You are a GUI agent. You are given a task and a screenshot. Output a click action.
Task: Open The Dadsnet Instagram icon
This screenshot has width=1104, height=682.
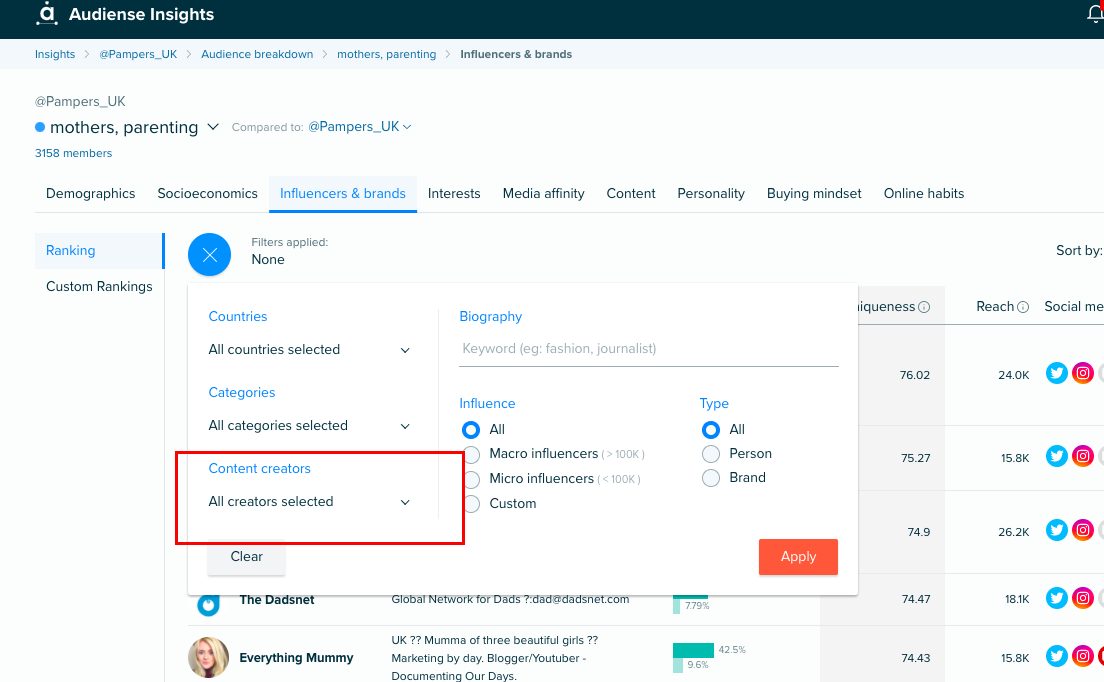pos(1083,598)
